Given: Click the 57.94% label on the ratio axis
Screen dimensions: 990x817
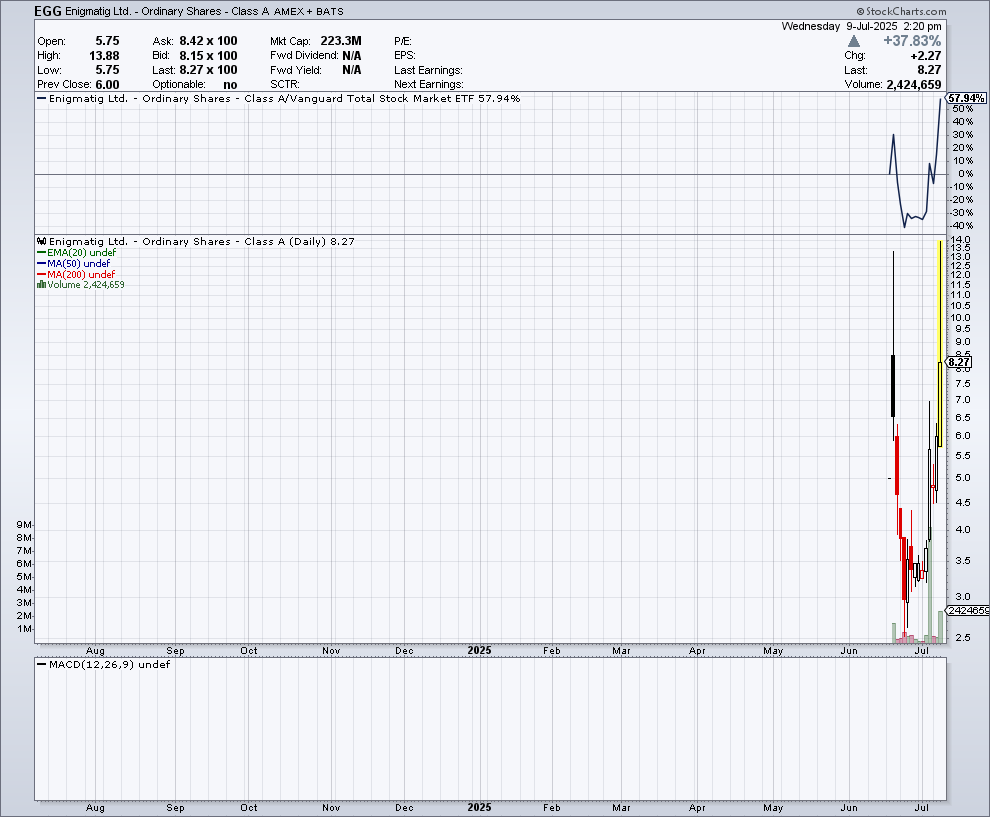Looking at the screenshot, I should [x=966, y=98].
